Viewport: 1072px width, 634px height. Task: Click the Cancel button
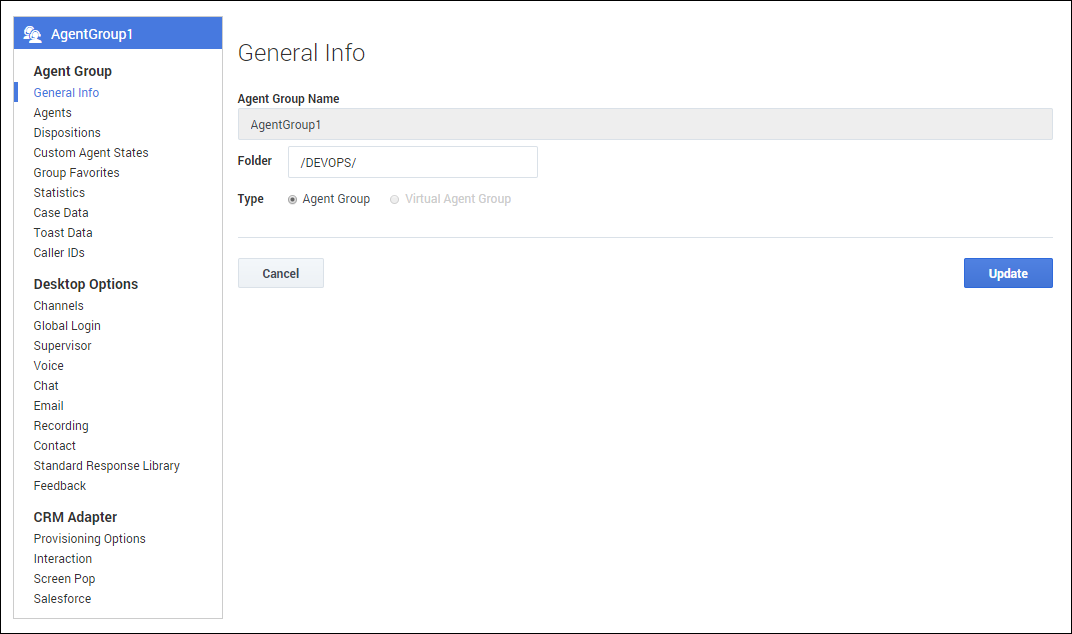pos(280,273)
